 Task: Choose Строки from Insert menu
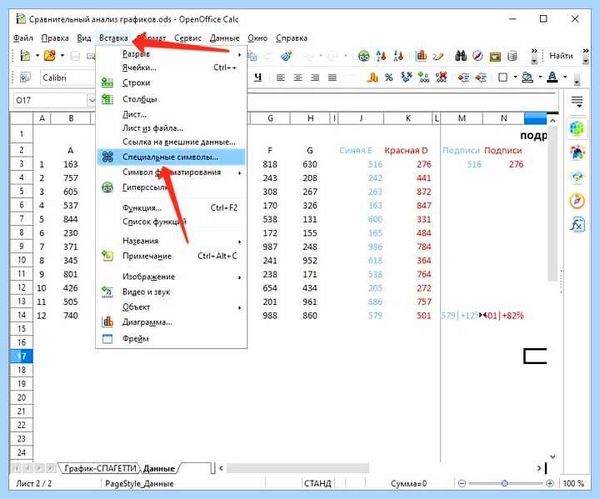tap(171, 83)
